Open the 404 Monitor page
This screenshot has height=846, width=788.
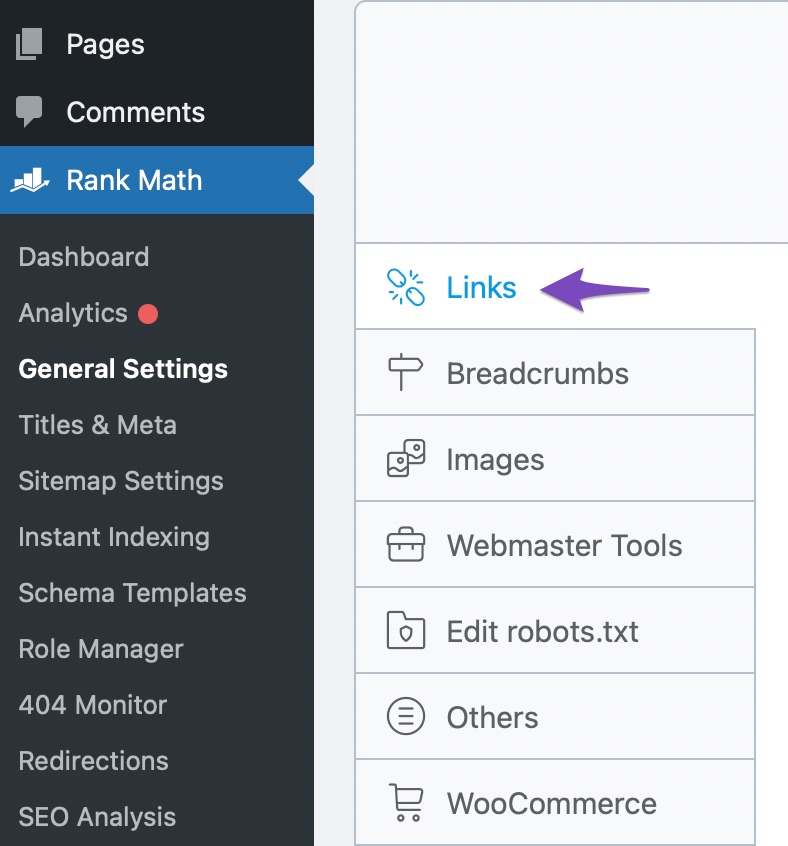pyautogui.click(x=93, y=705)
